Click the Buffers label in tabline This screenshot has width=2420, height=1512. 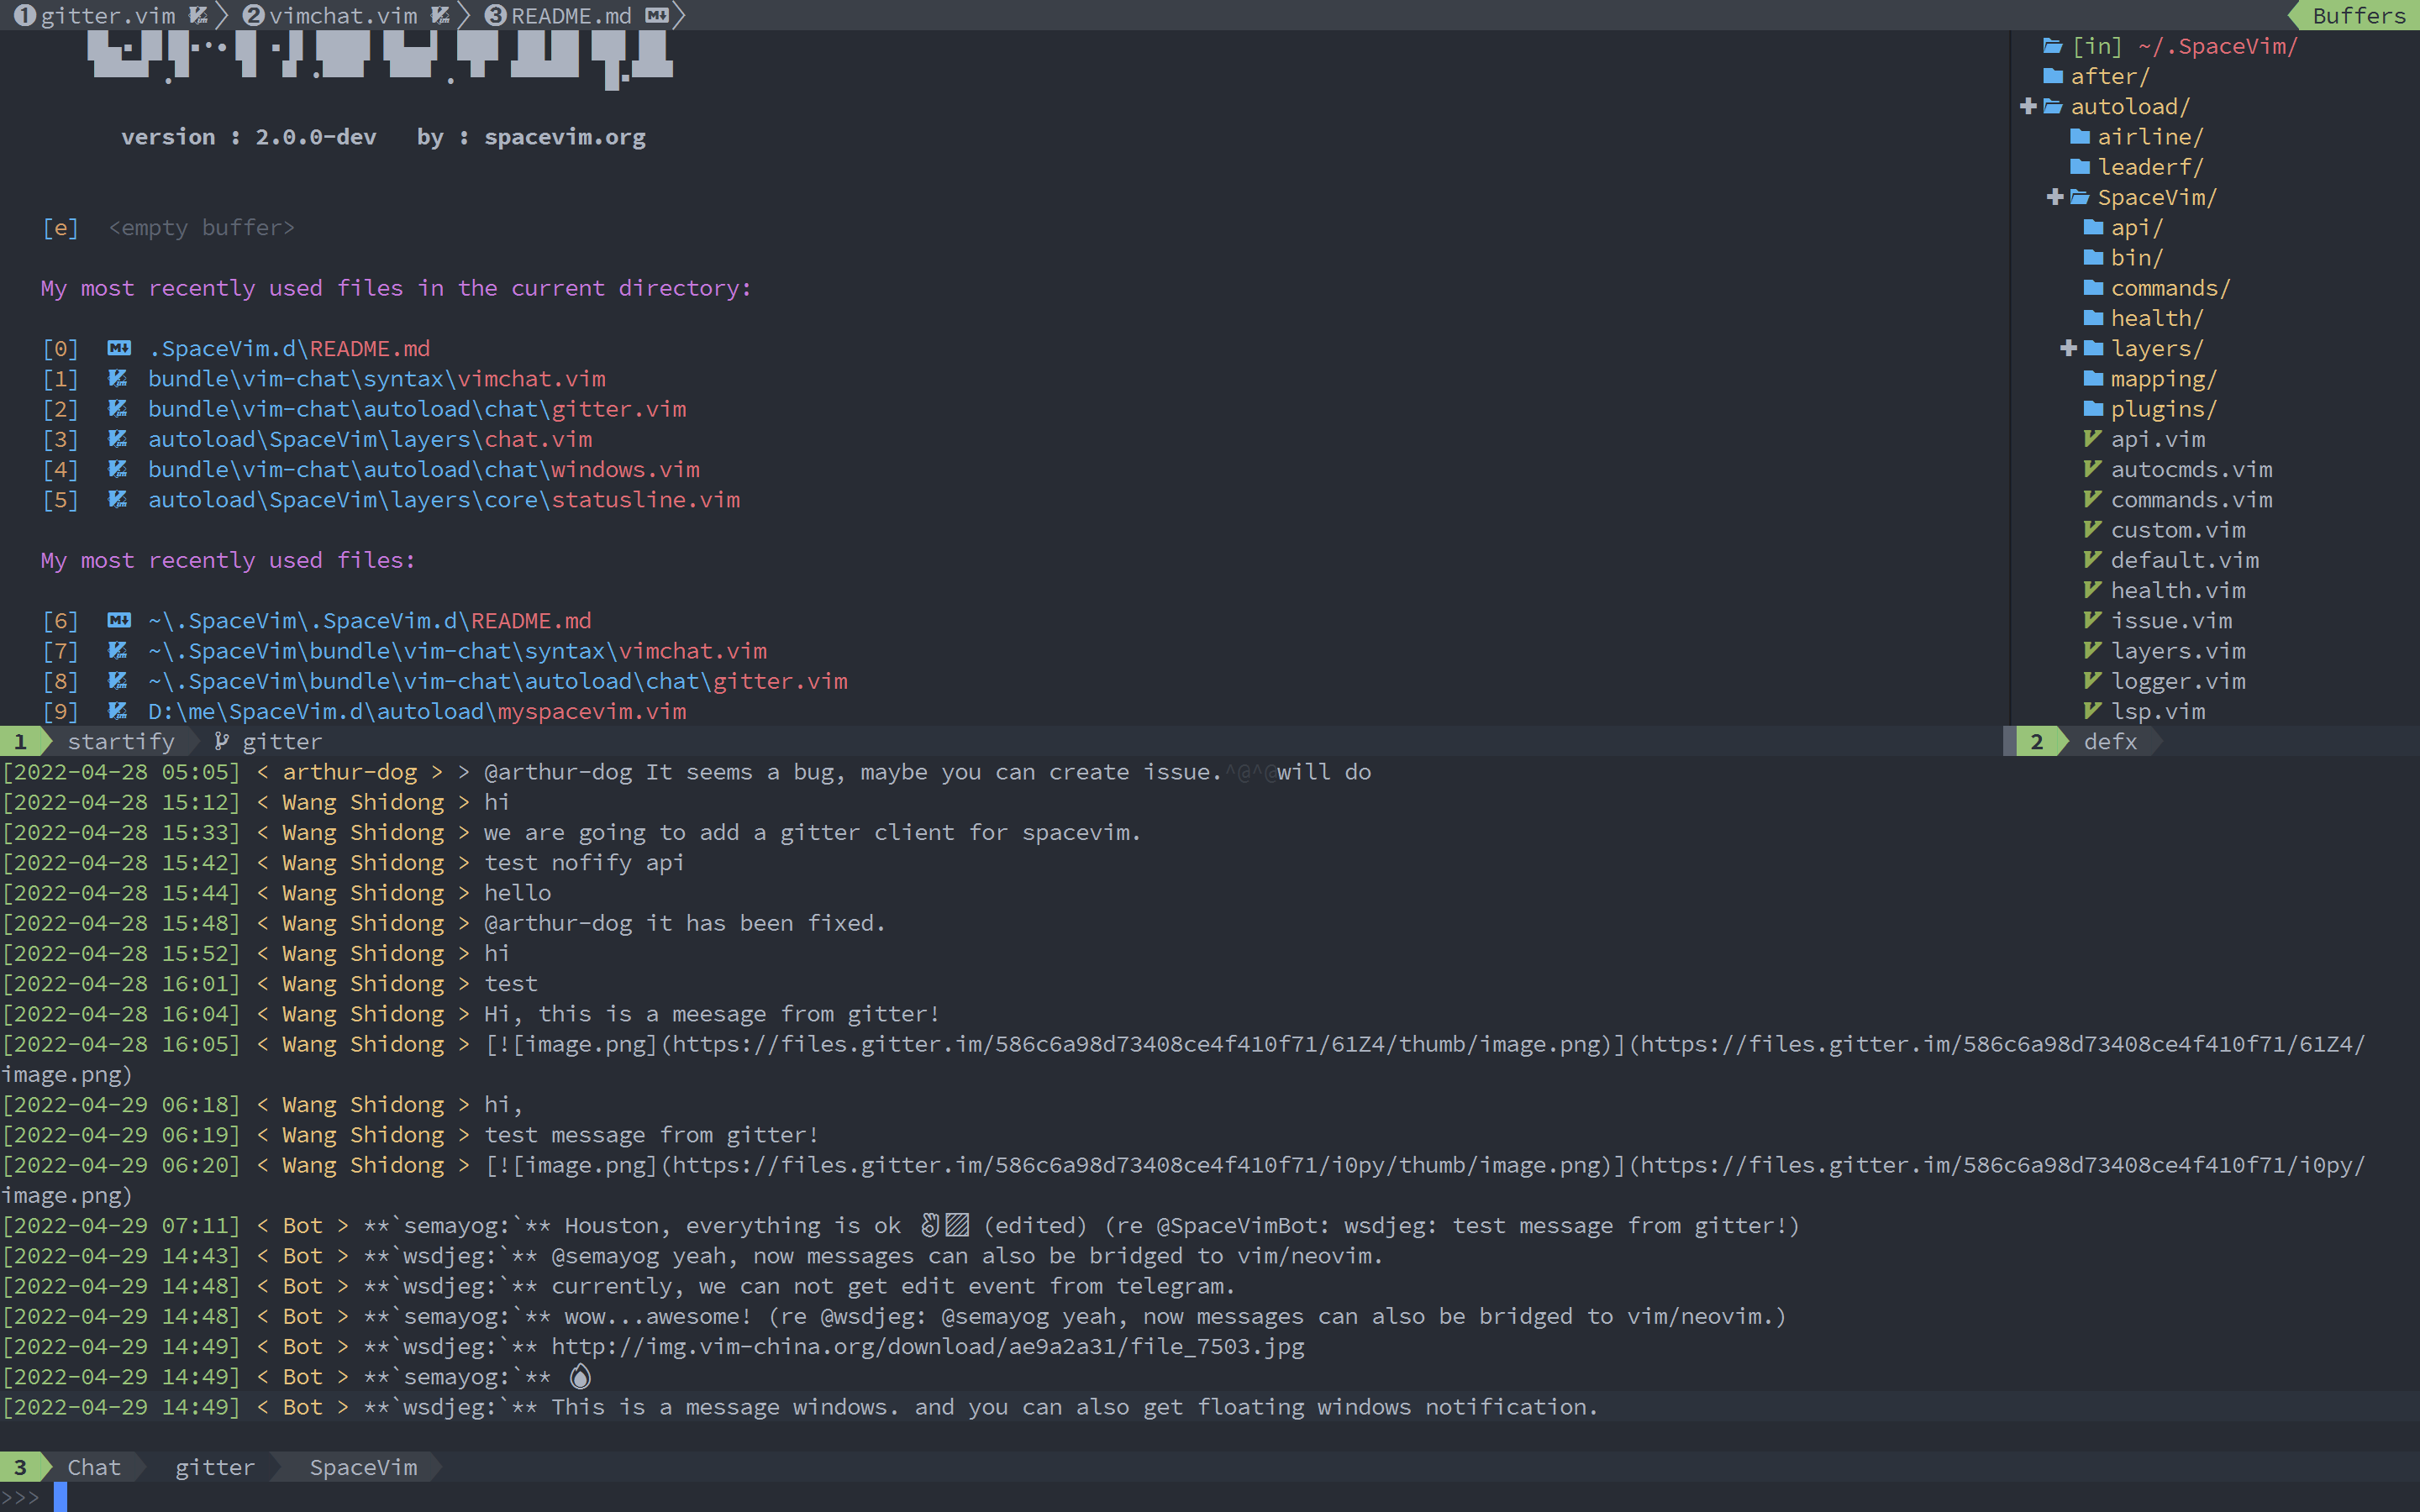(x=2358, y=15)
